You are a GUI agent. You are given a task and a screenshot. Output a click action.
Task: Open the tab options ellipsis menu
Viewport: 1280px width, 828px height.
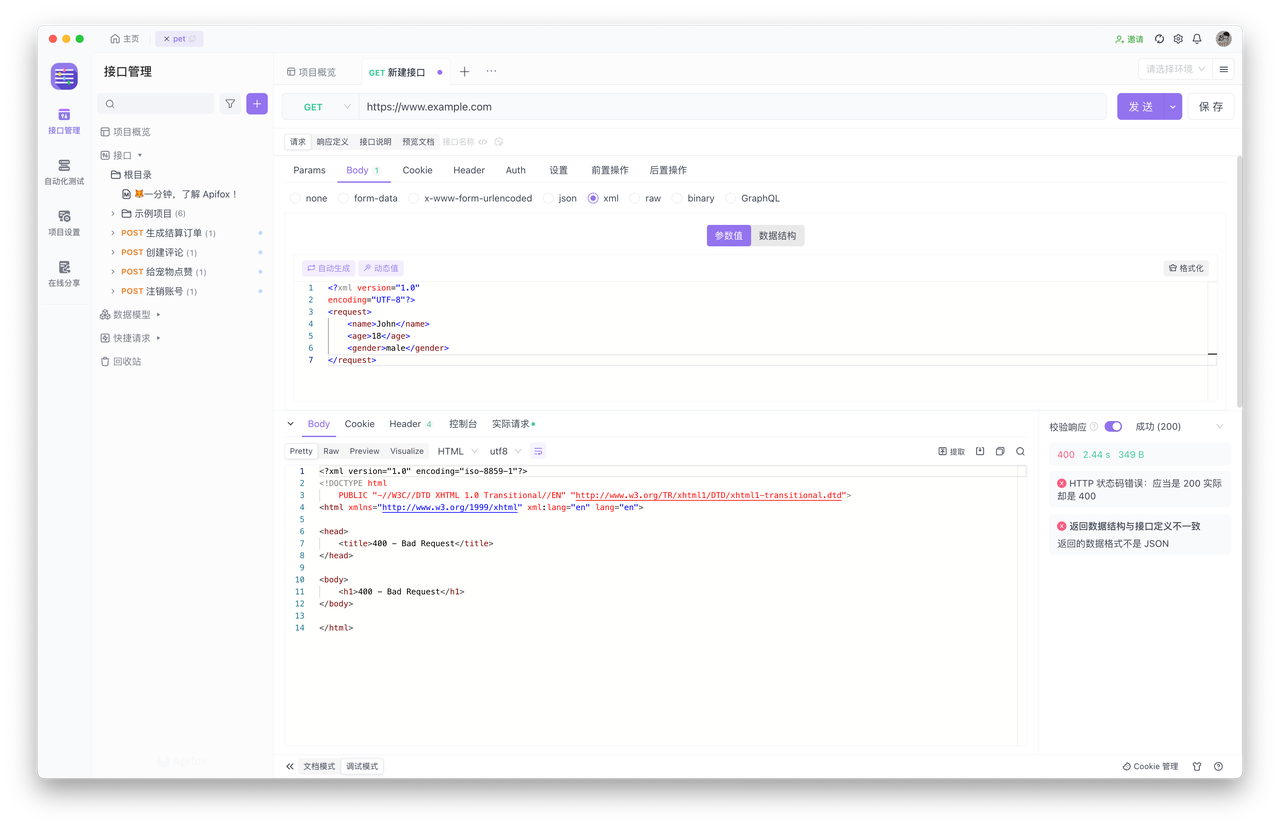[491, 72]
